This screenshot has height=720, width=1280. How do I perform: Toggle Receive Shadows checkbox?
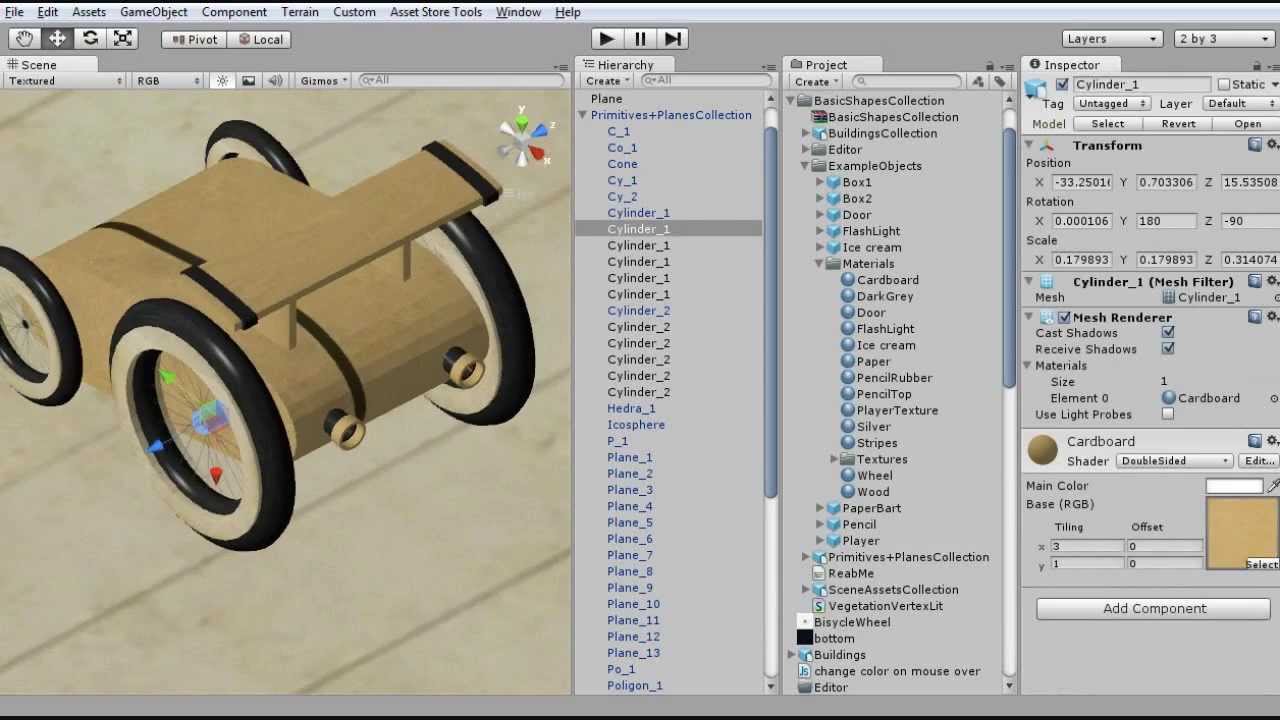(x=1168, y=348)
